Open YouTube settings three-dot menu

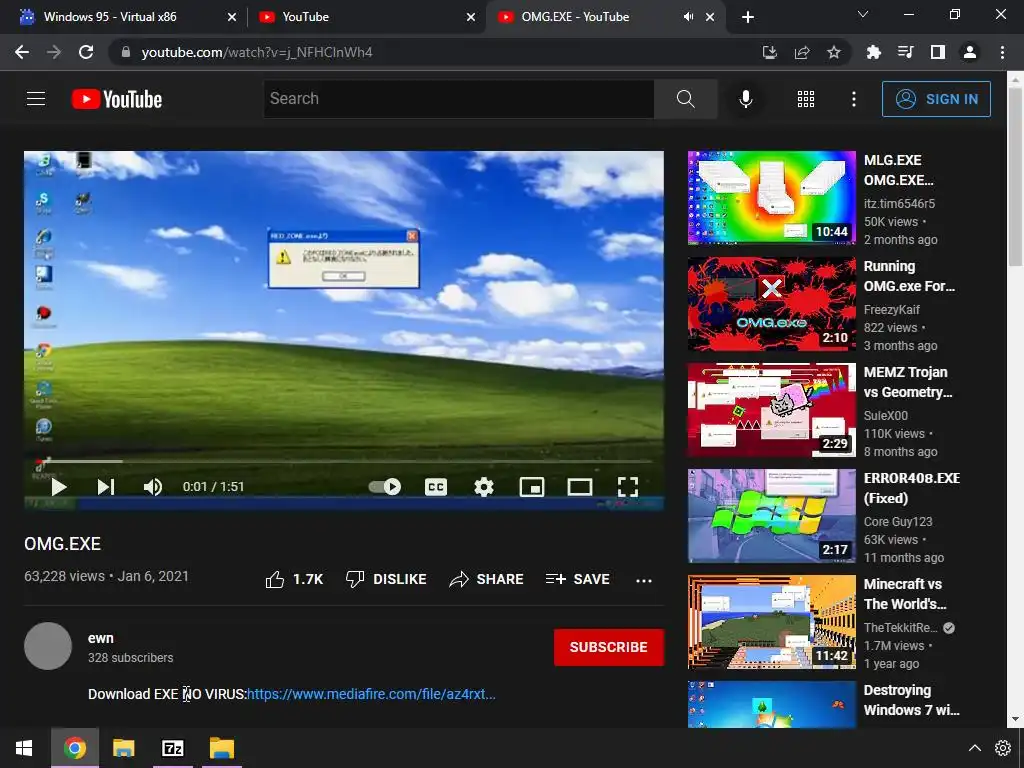click(854, 99)
